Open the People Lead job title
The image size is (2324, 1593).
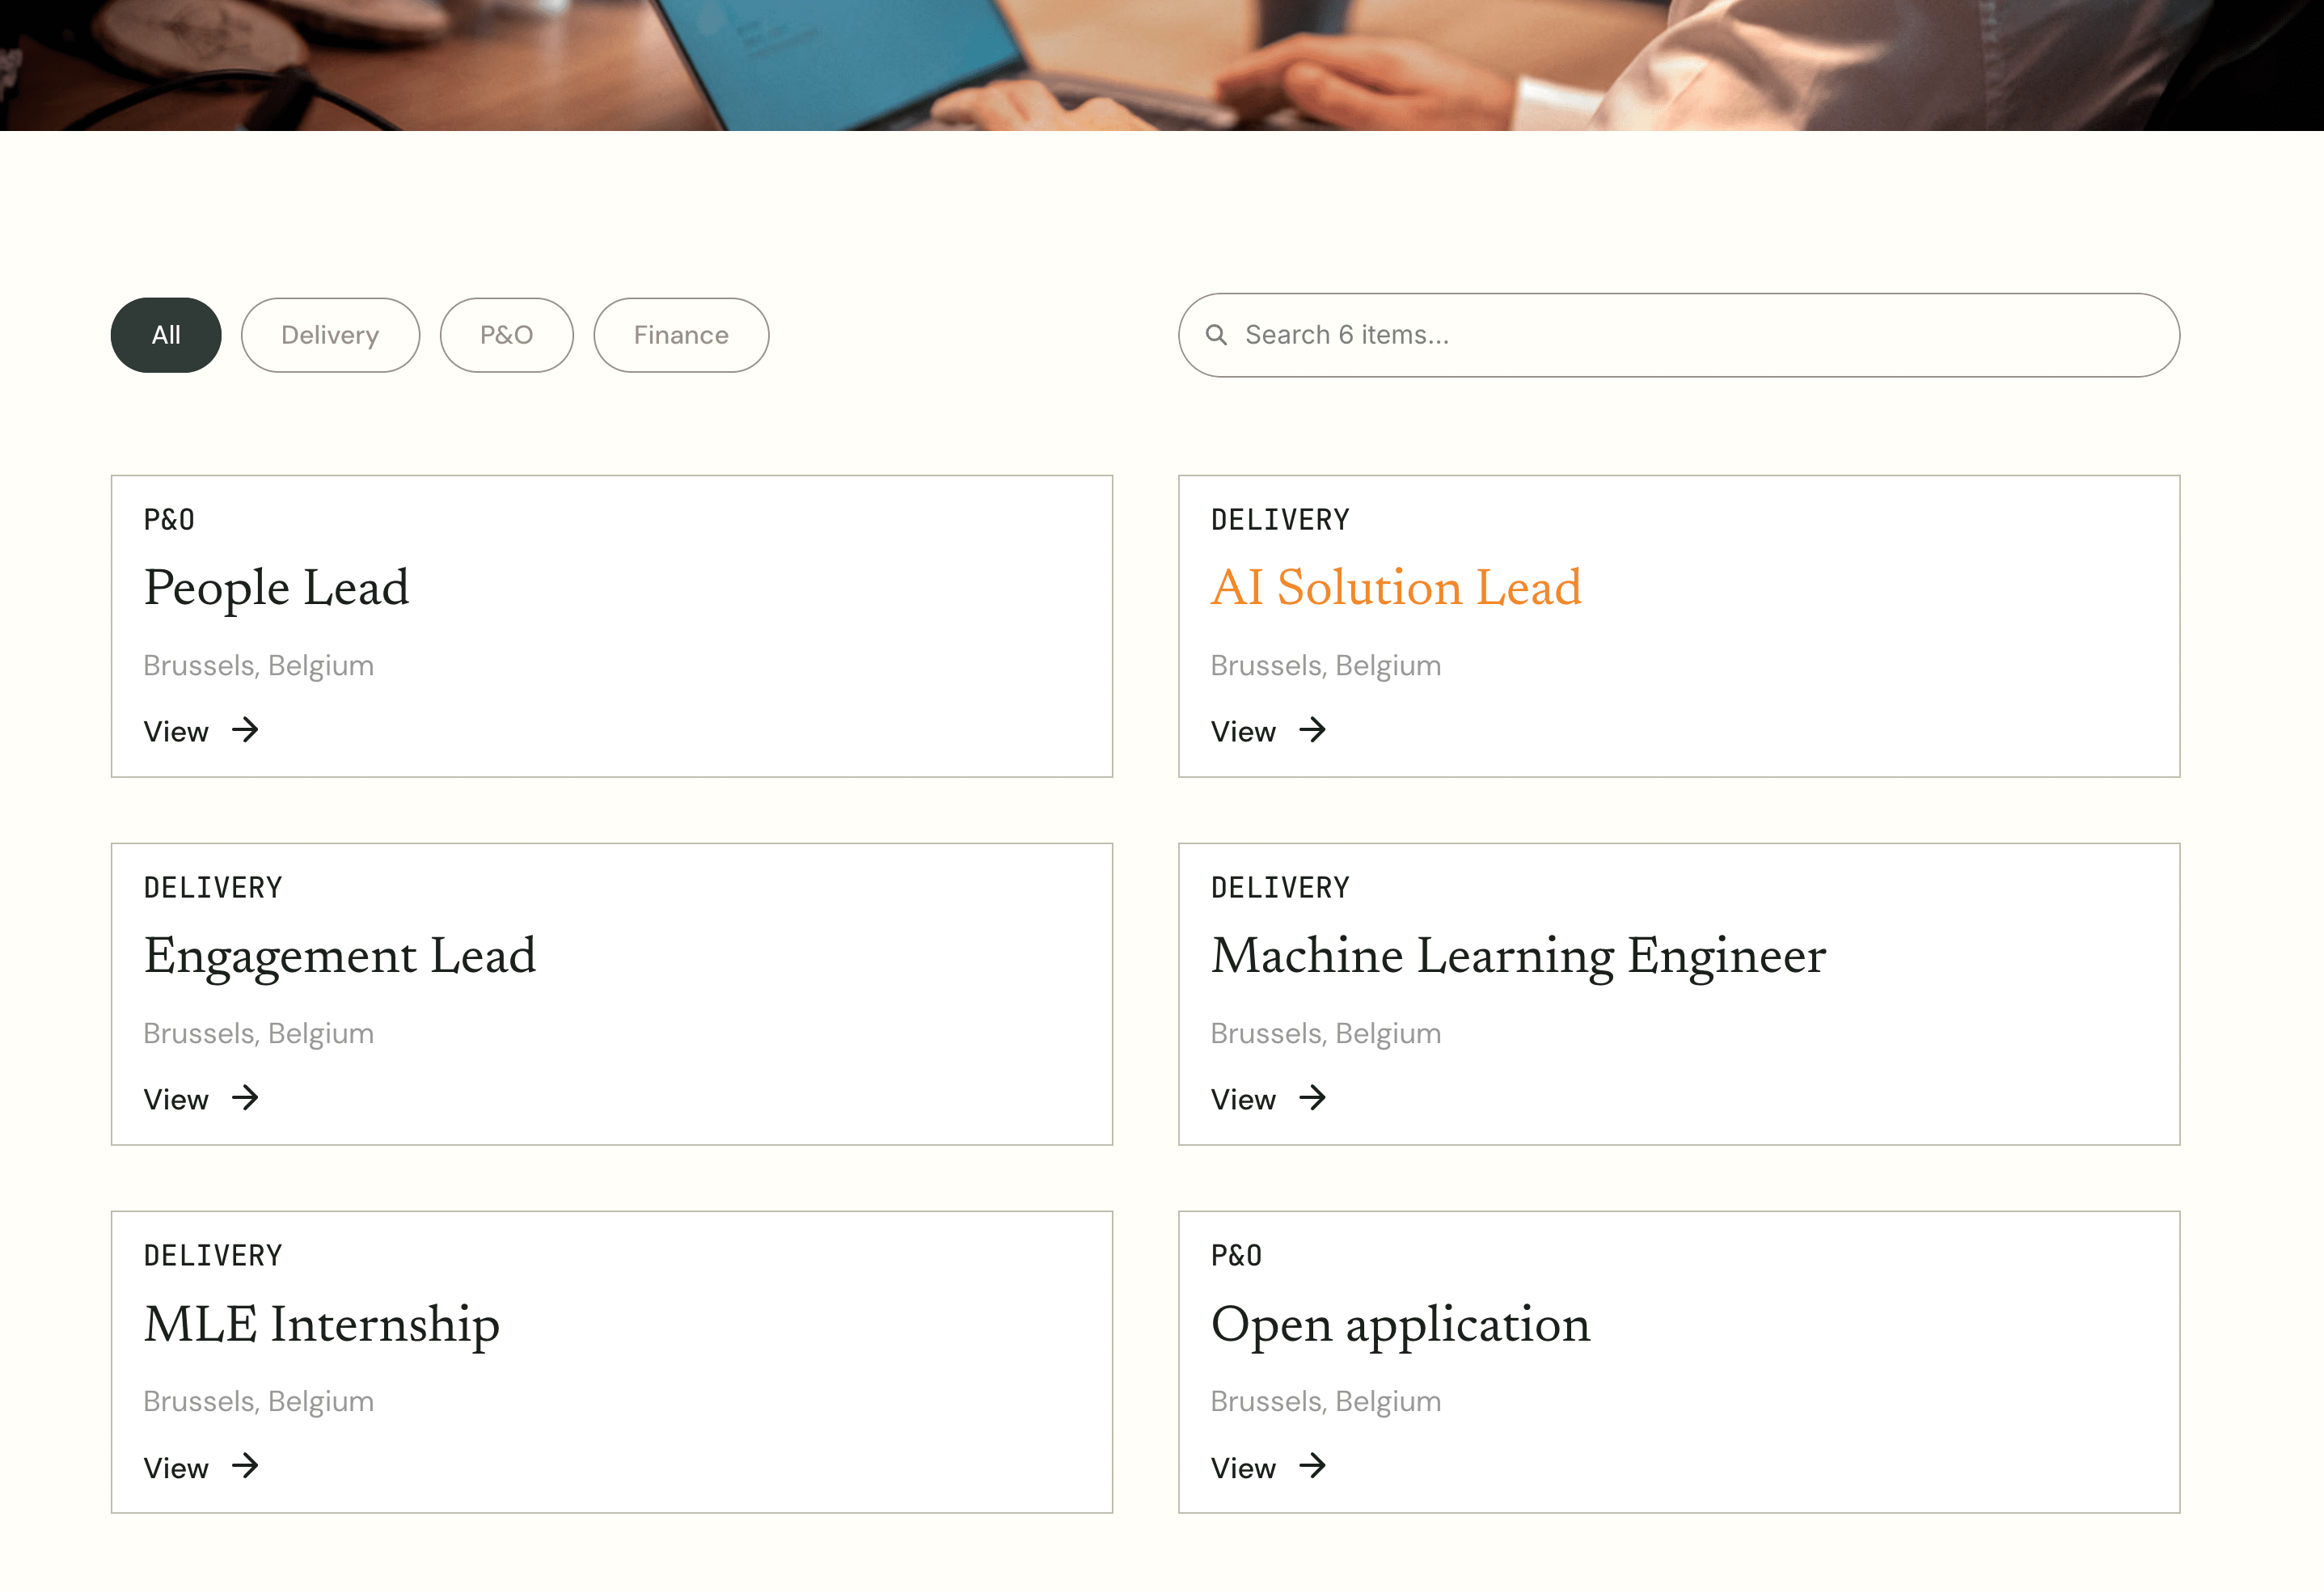point(277,588)
